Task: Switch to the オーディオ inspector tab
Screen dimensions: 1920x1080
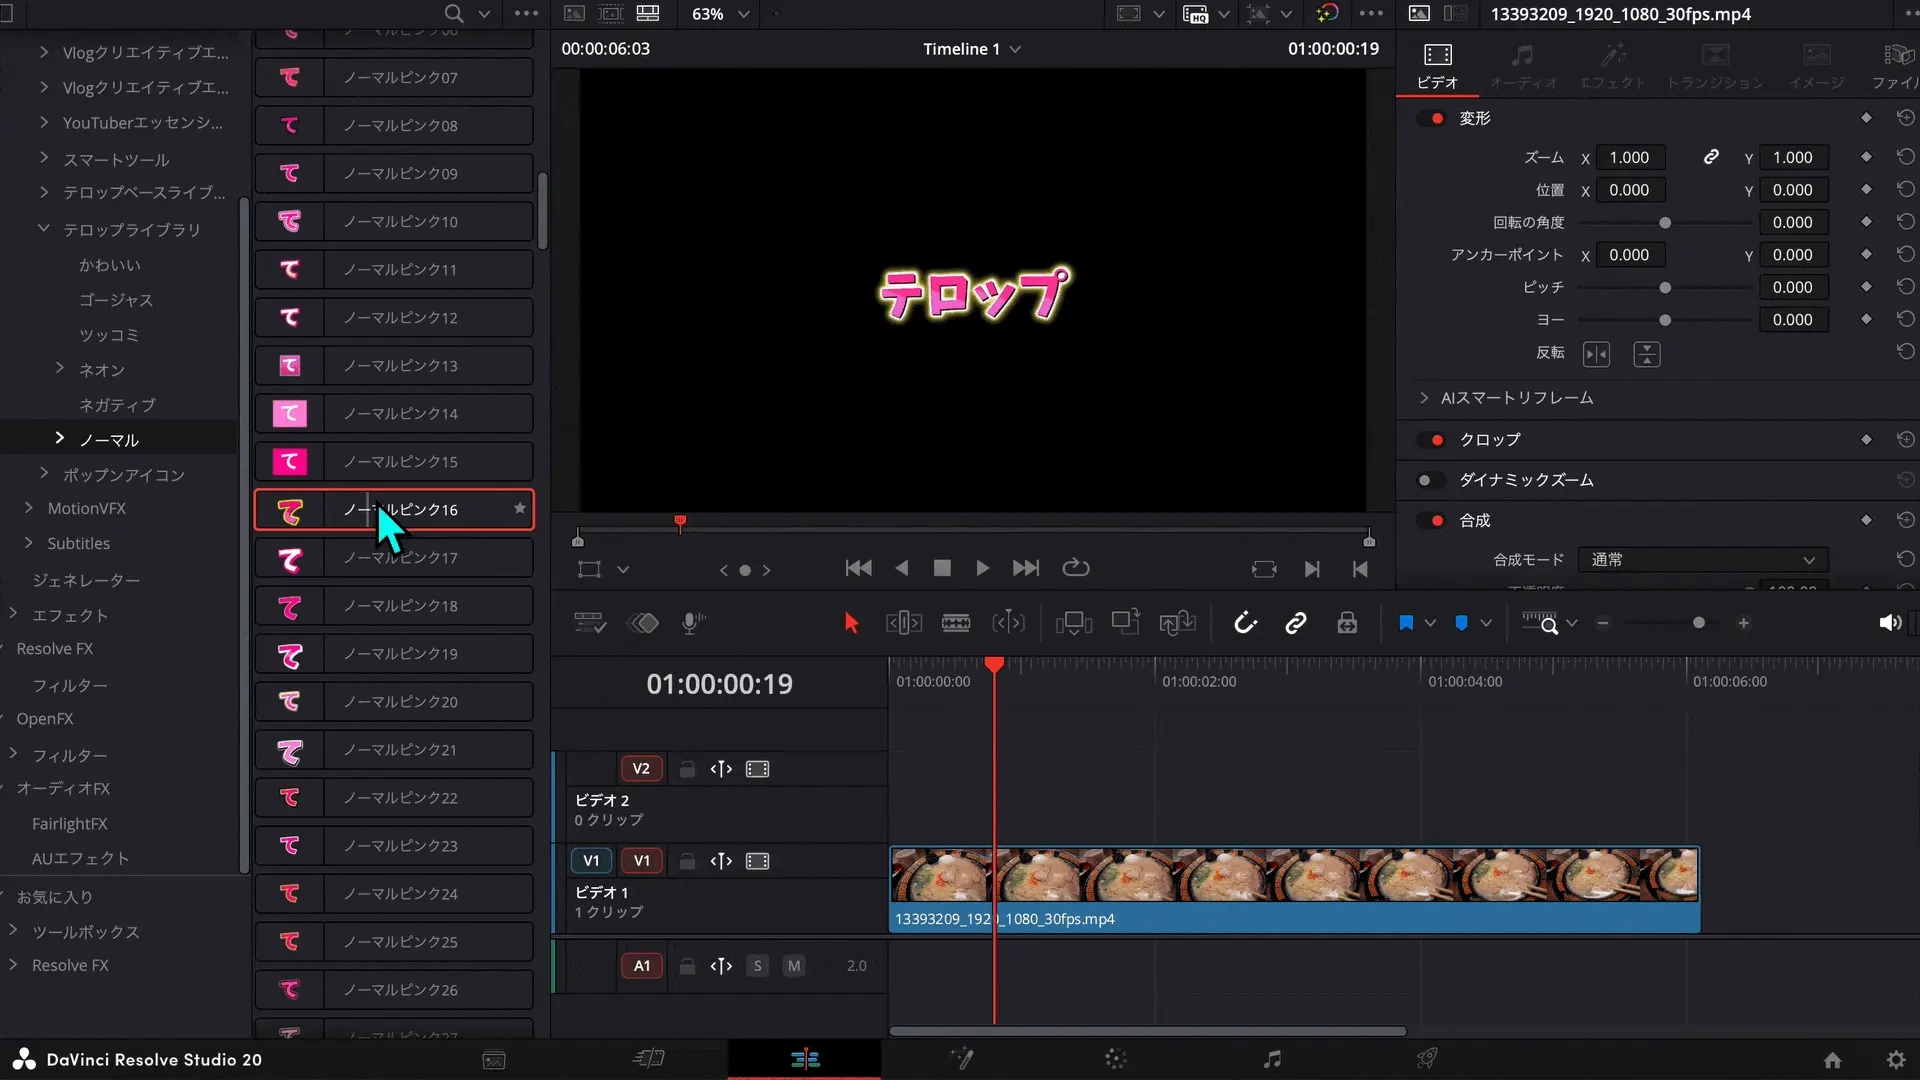Action: (x=1523, y=65)
